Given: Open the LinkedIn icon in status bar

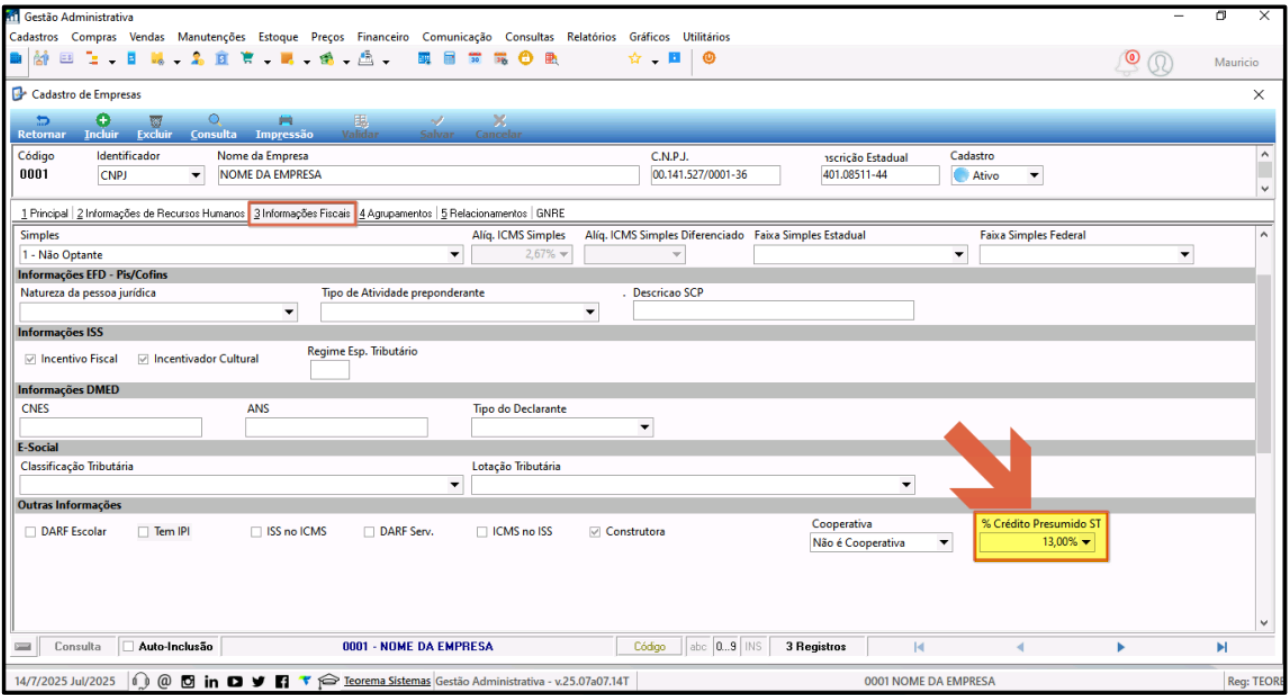Looking at the screenshot, I should tap(211, 681).
